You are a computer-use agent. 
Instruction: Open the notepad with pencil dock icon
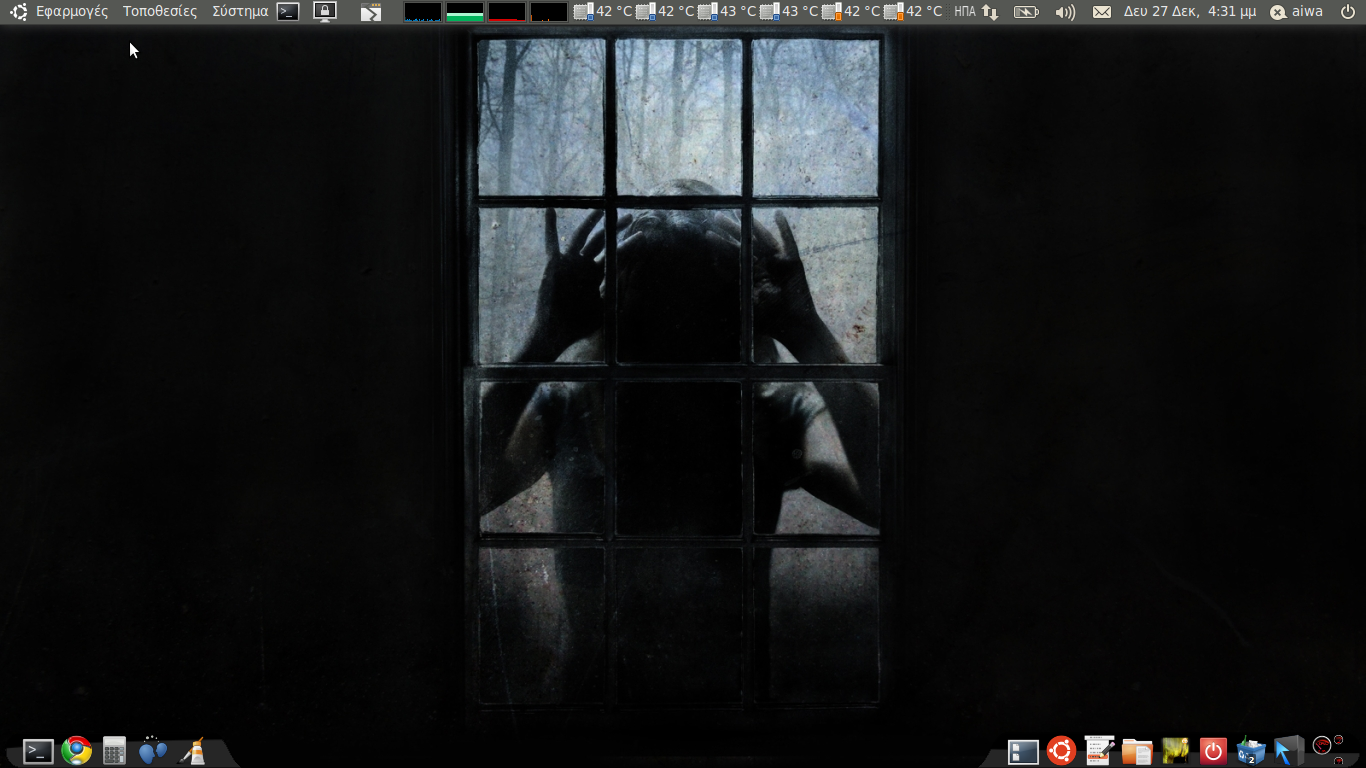point(1099,750)
